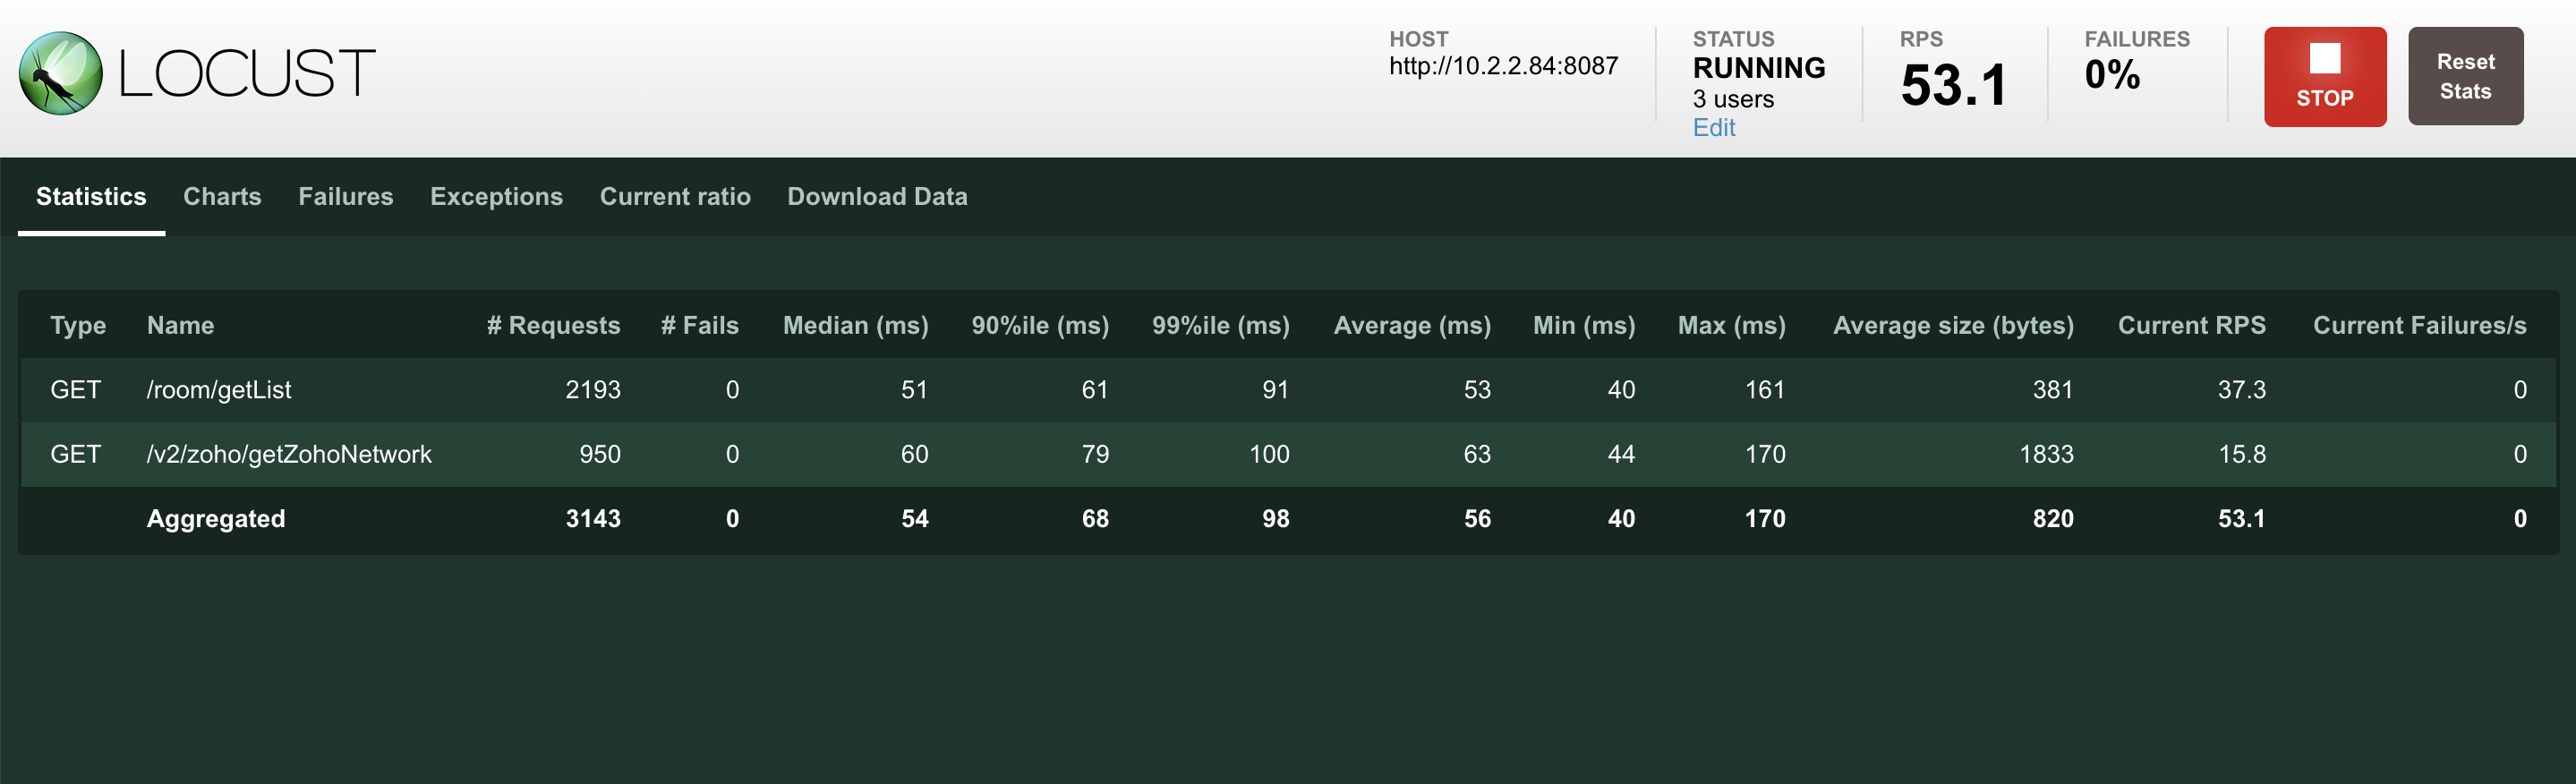The image size is (2576, 784).
Task: Click the 53.1 RPS header value
Action: coord(1953,85)
